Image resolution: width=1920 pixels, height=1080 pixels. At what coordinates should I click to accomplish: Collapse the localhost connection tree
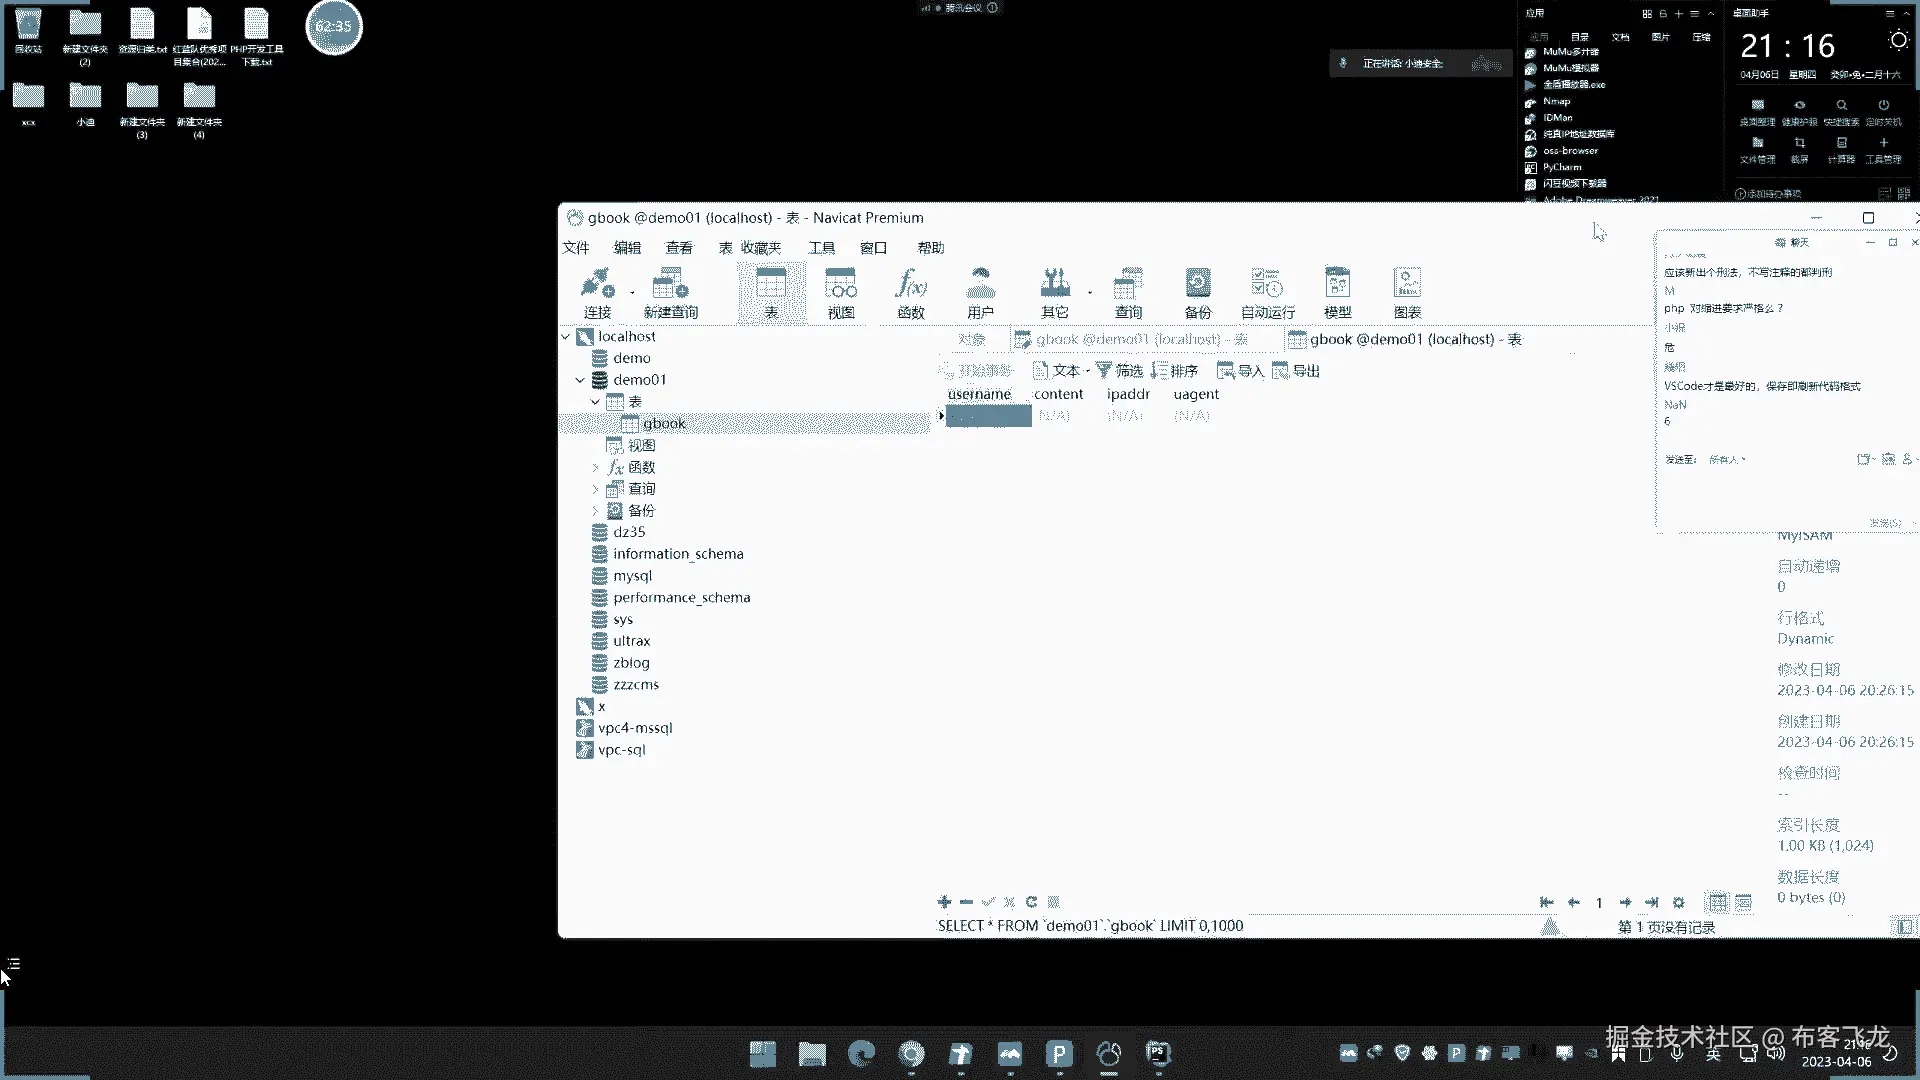click(x=566, y=337)
